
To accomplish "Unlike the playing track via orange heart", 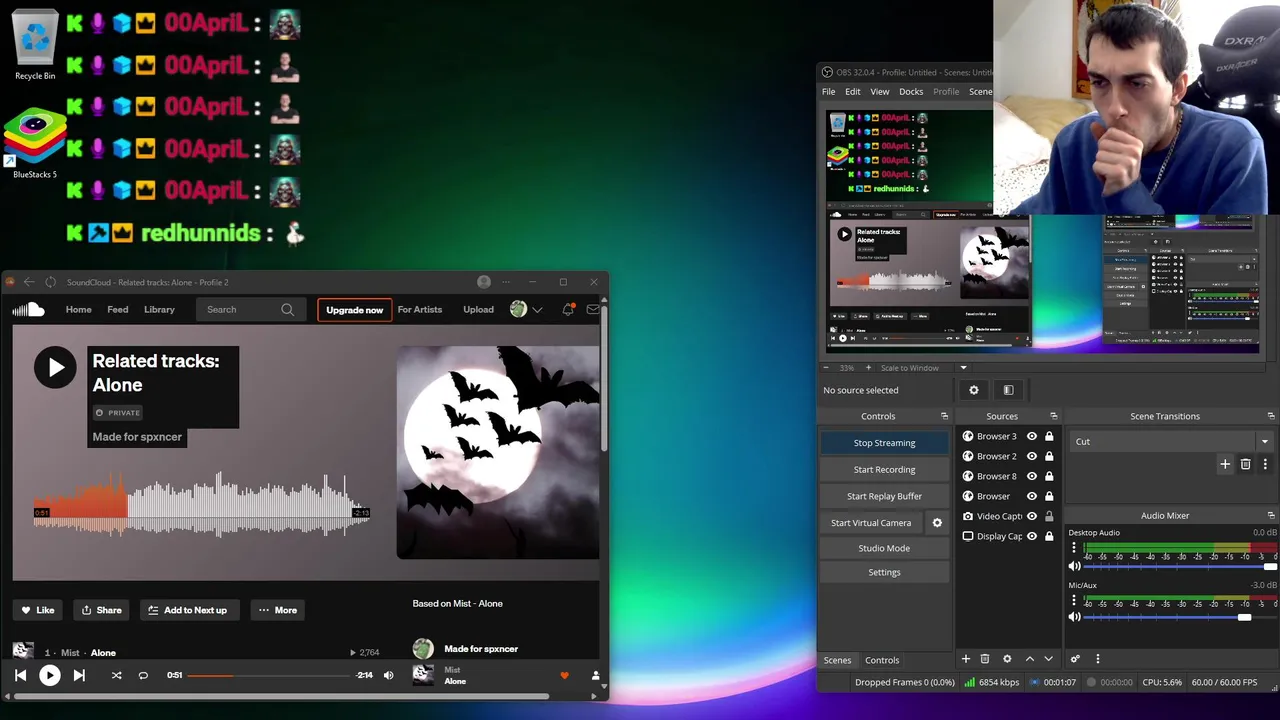I will click(x=564, y=675).
